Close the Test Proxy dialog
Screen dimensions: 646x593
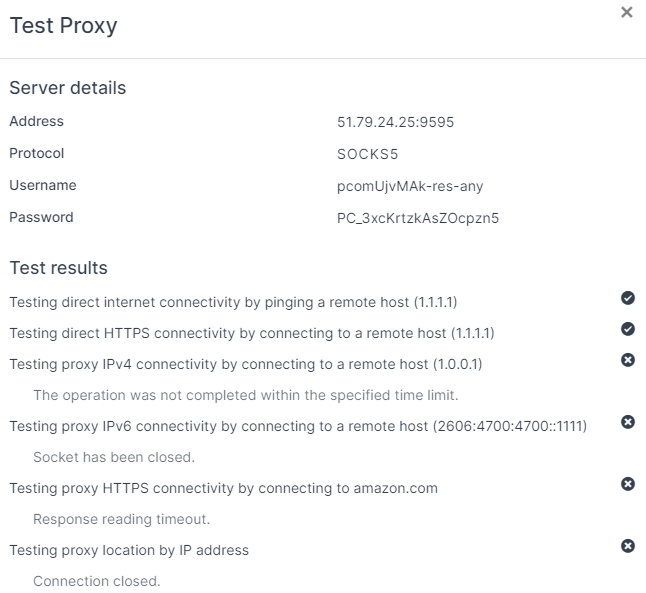(x=627, y=13)
